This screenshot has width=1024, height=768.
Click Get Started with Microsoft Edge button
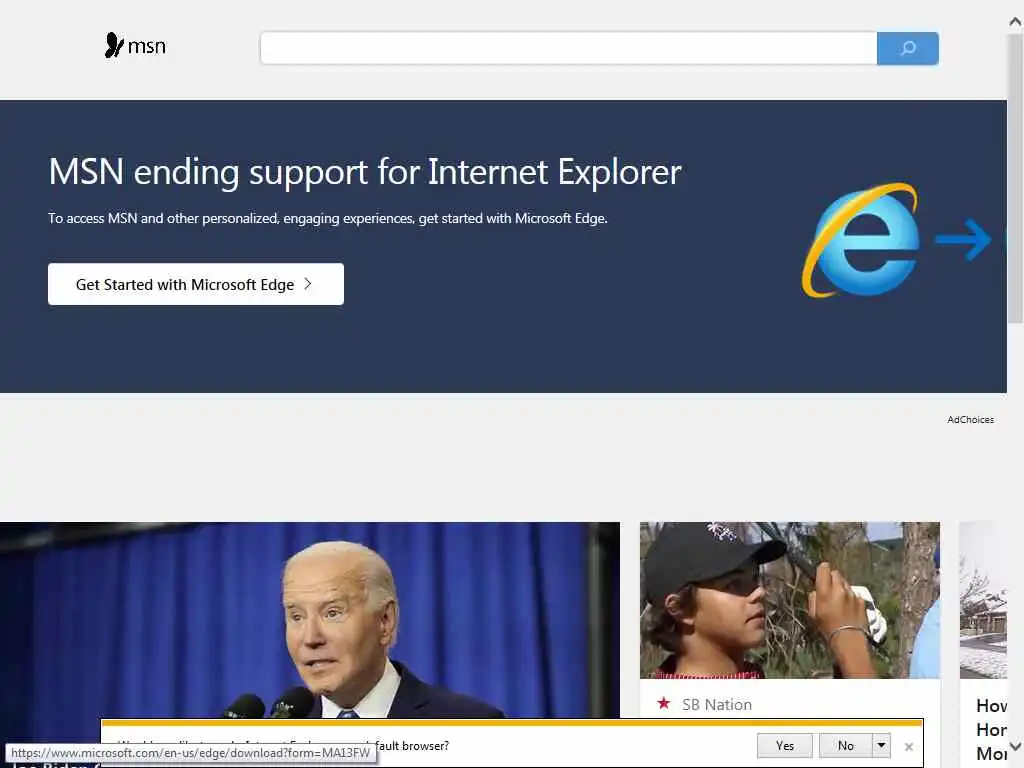196,284
